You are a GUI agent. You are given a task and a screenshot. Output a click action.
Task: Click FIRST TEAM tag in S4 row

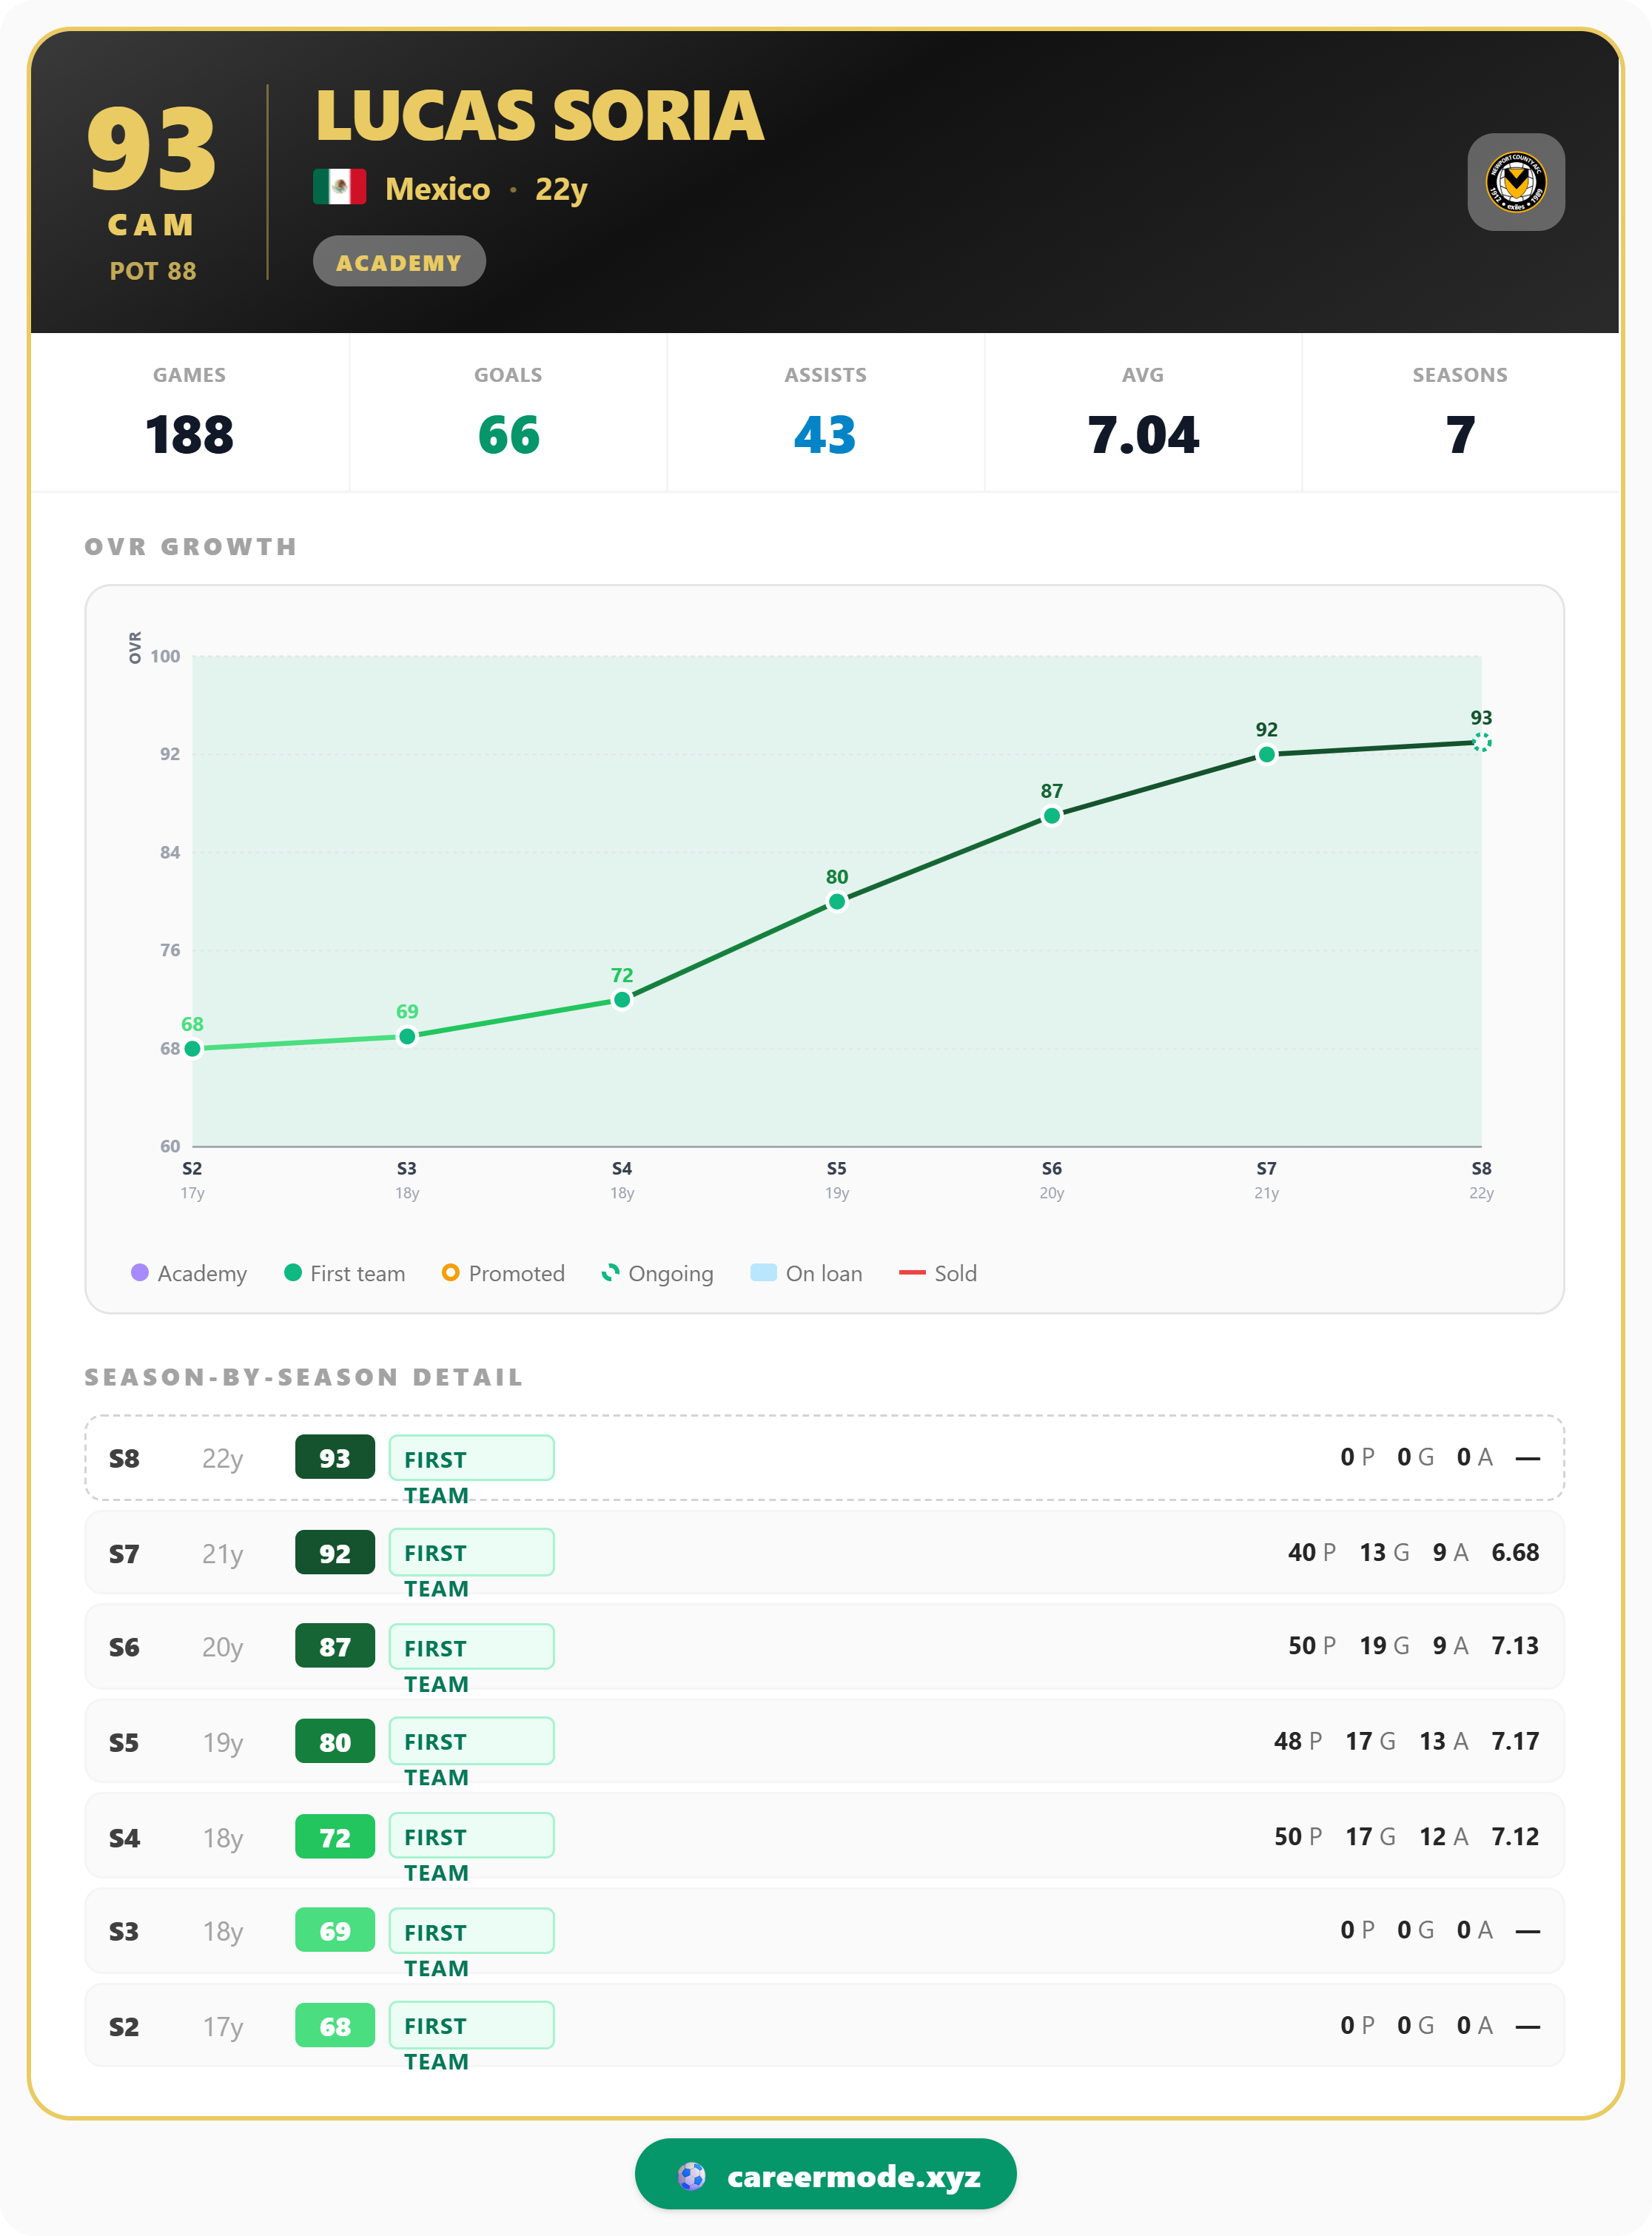tap(472, 1836)
